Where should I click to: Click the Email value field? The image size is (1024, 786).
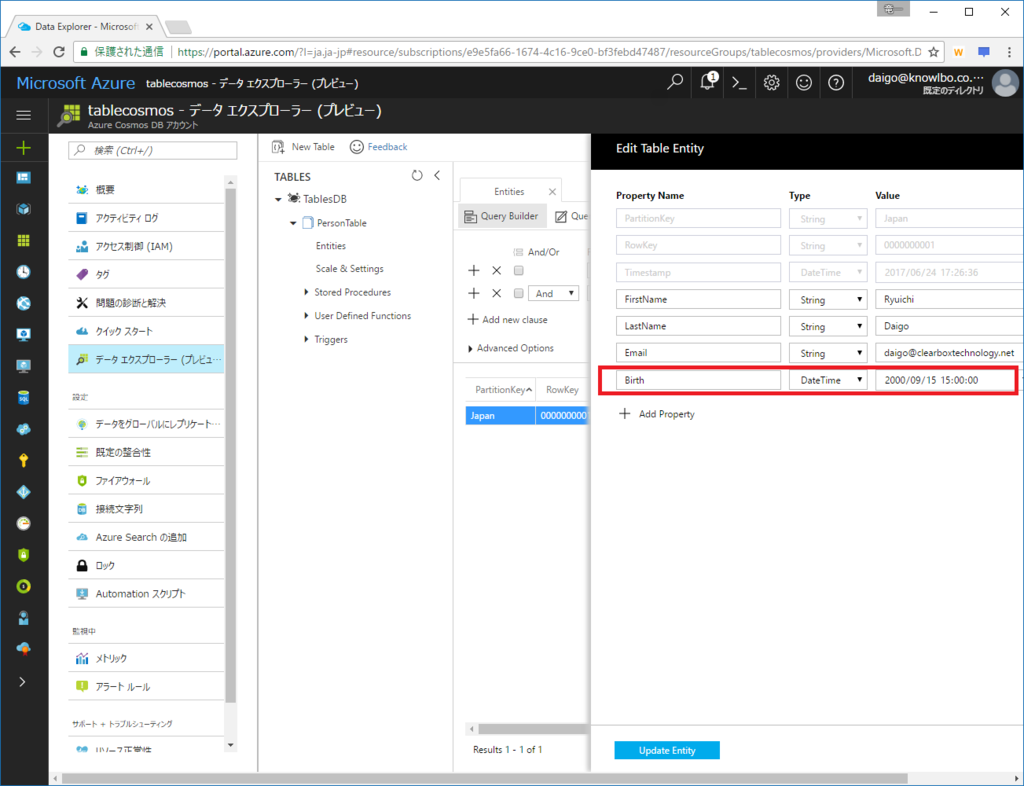pos(949,353)
